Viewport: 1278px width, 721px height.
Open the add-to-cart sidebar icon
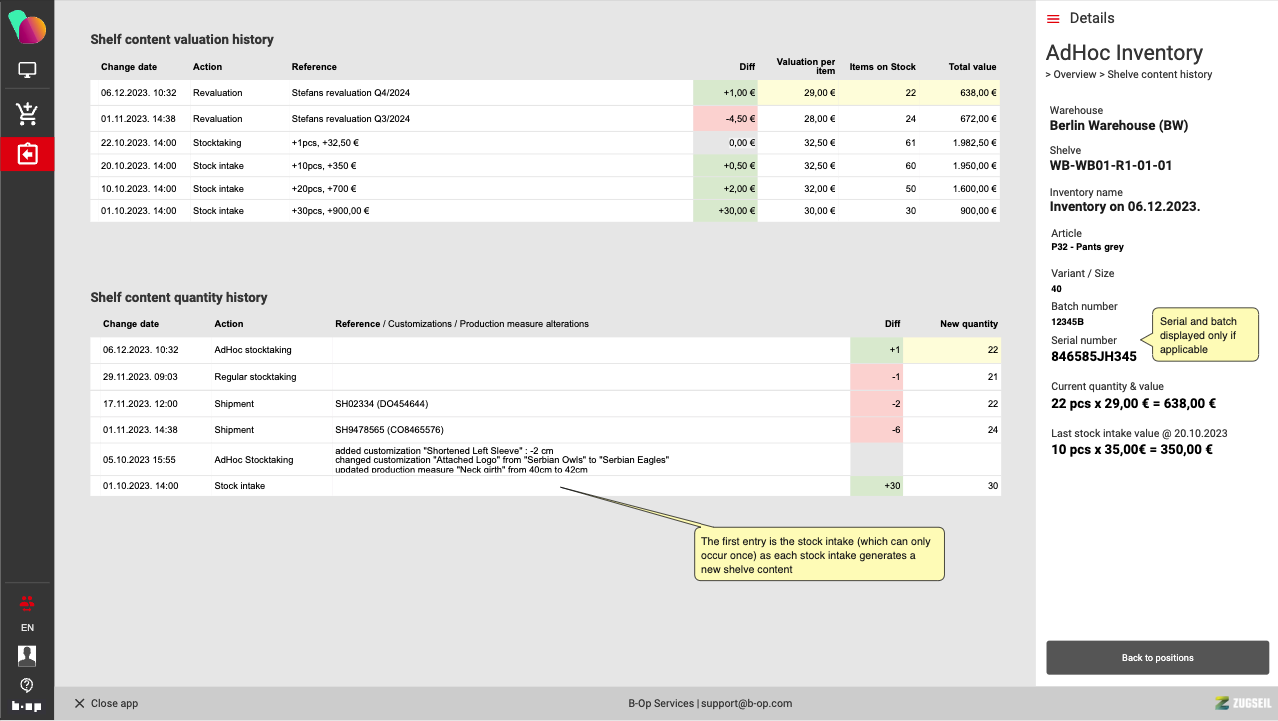coord(27,114)
